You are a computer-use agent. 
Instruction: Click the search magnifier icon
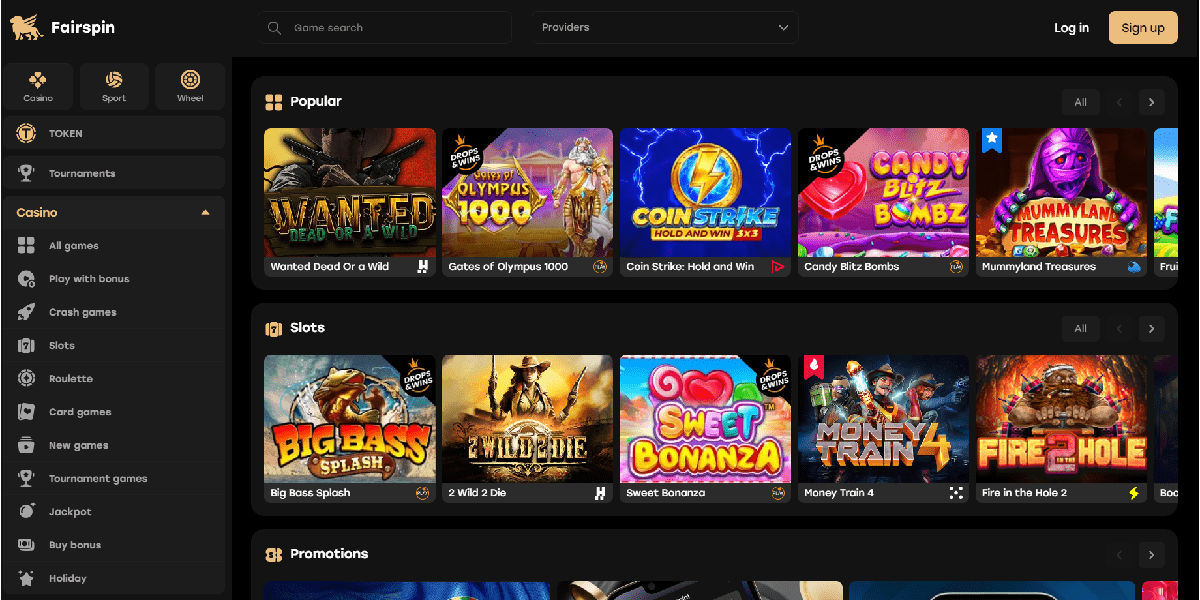pos(275,28)
